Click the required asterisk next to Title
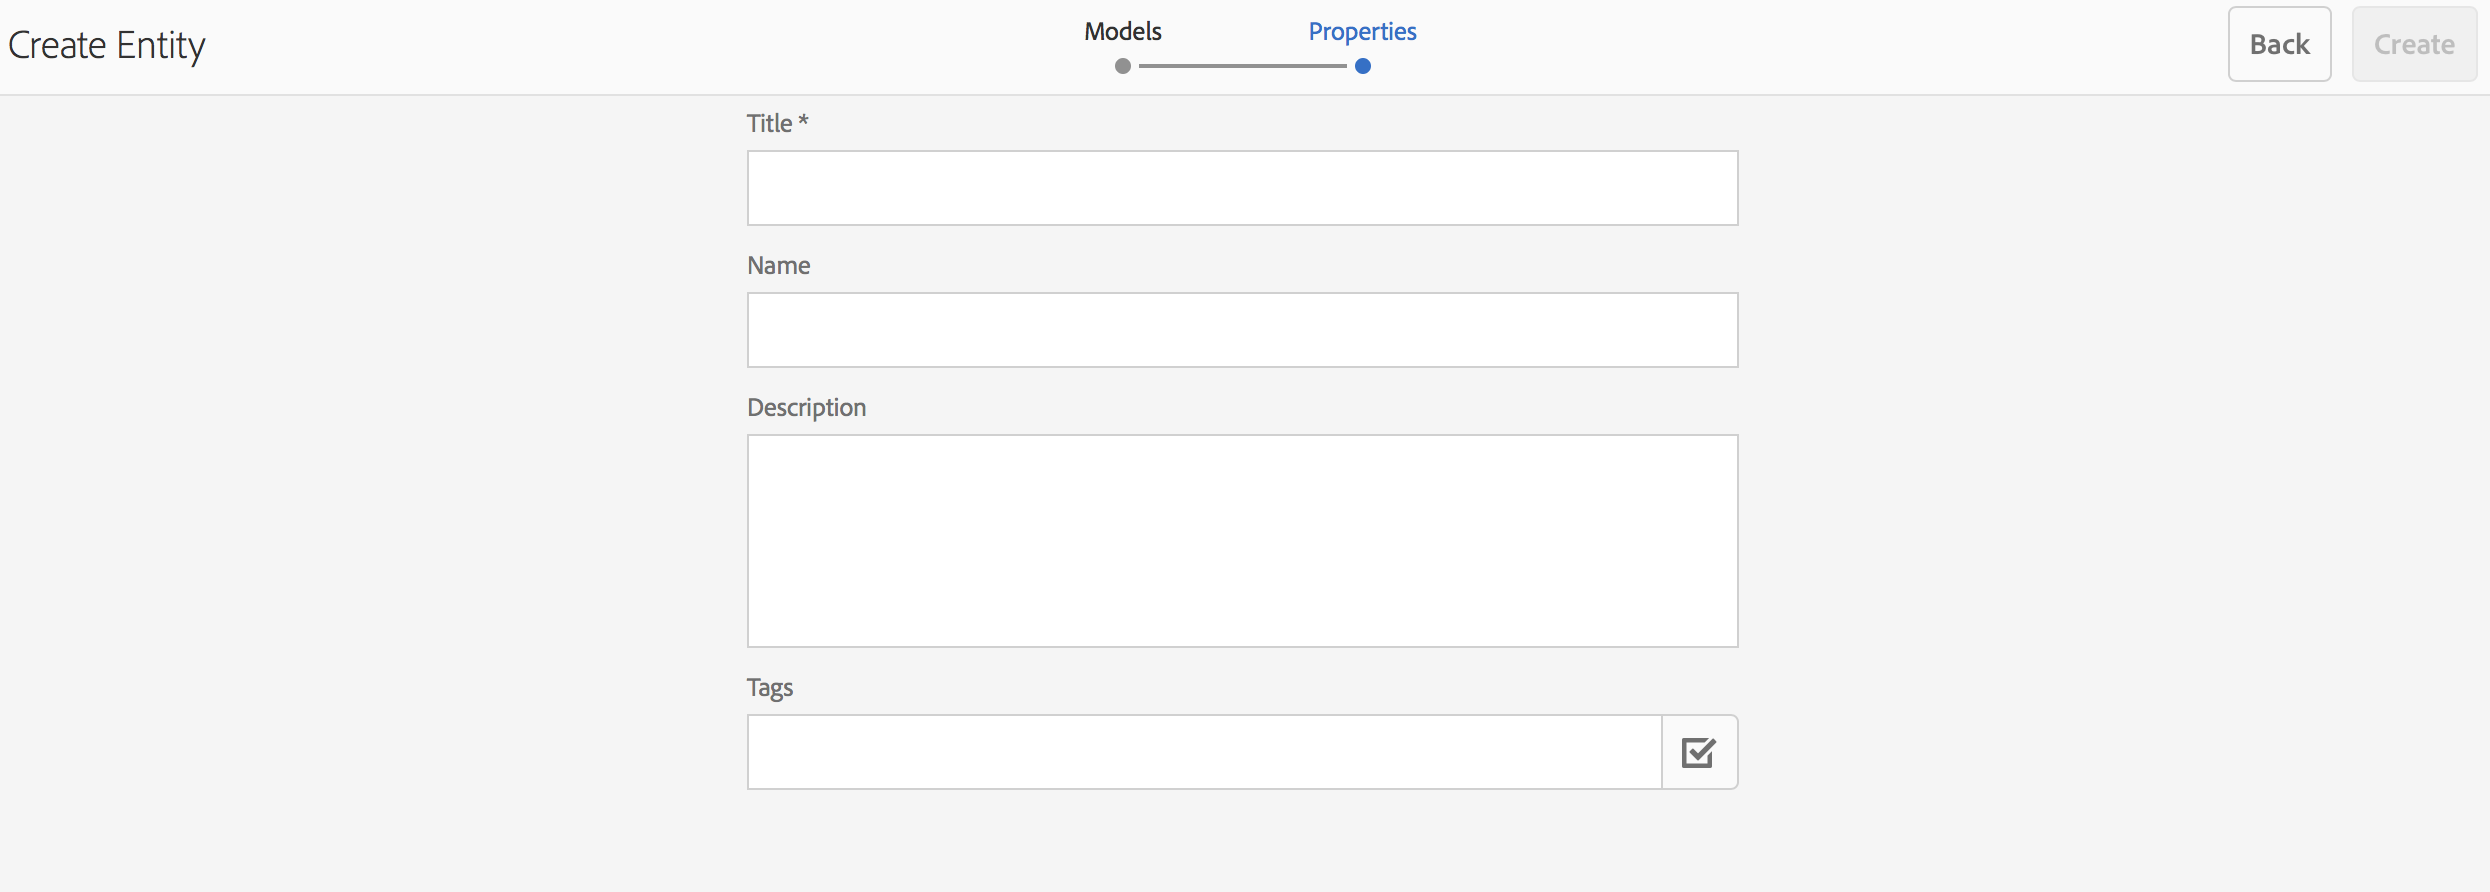 [x=803, y=121]
